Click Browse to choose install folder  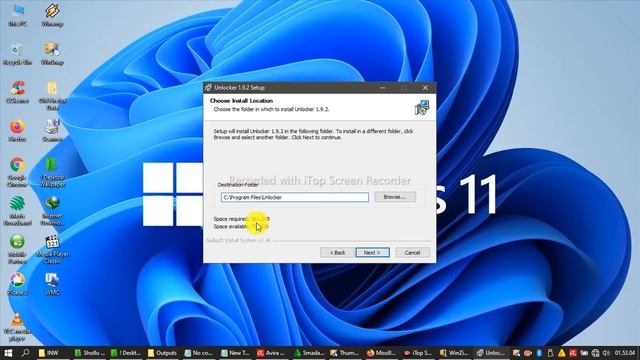pyautogui.click(x=395, y=197)
